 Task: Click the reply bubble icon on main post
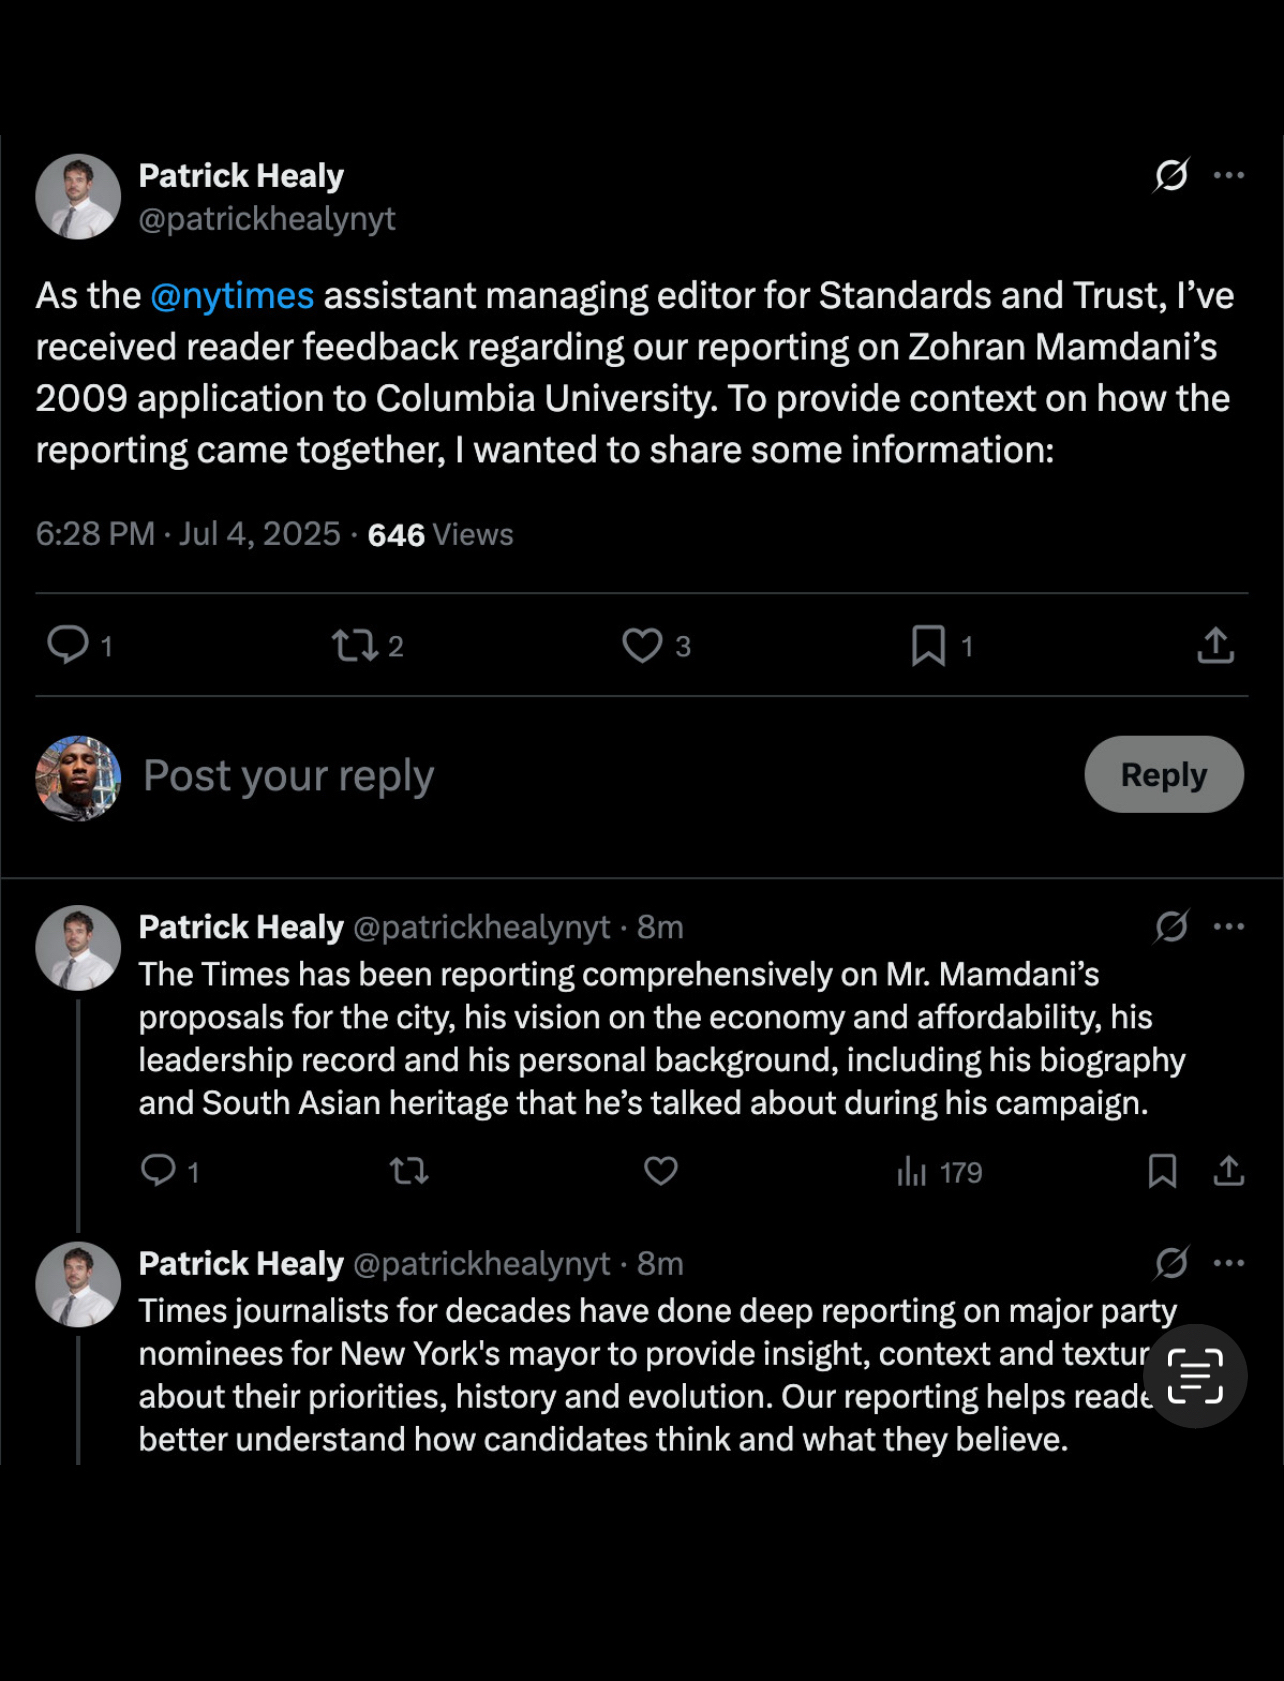pyautogui.click(x=68, y=645)
